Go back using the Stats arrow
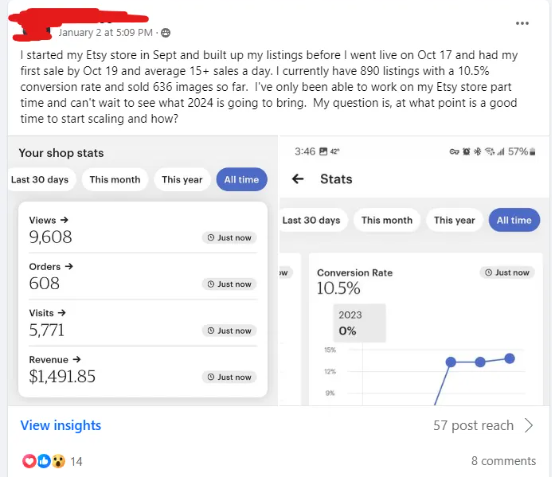 [297, 179]
